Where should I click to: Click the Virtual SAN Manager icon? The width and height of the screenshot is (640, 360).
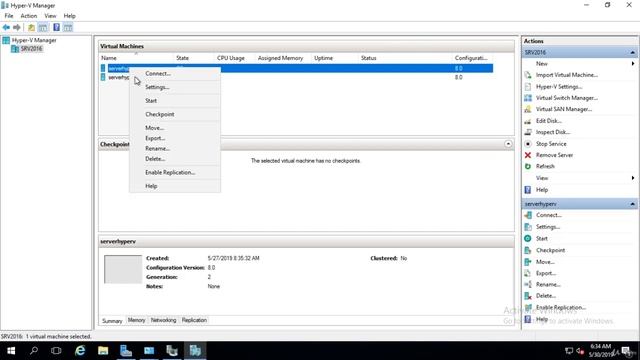point(528,109)
